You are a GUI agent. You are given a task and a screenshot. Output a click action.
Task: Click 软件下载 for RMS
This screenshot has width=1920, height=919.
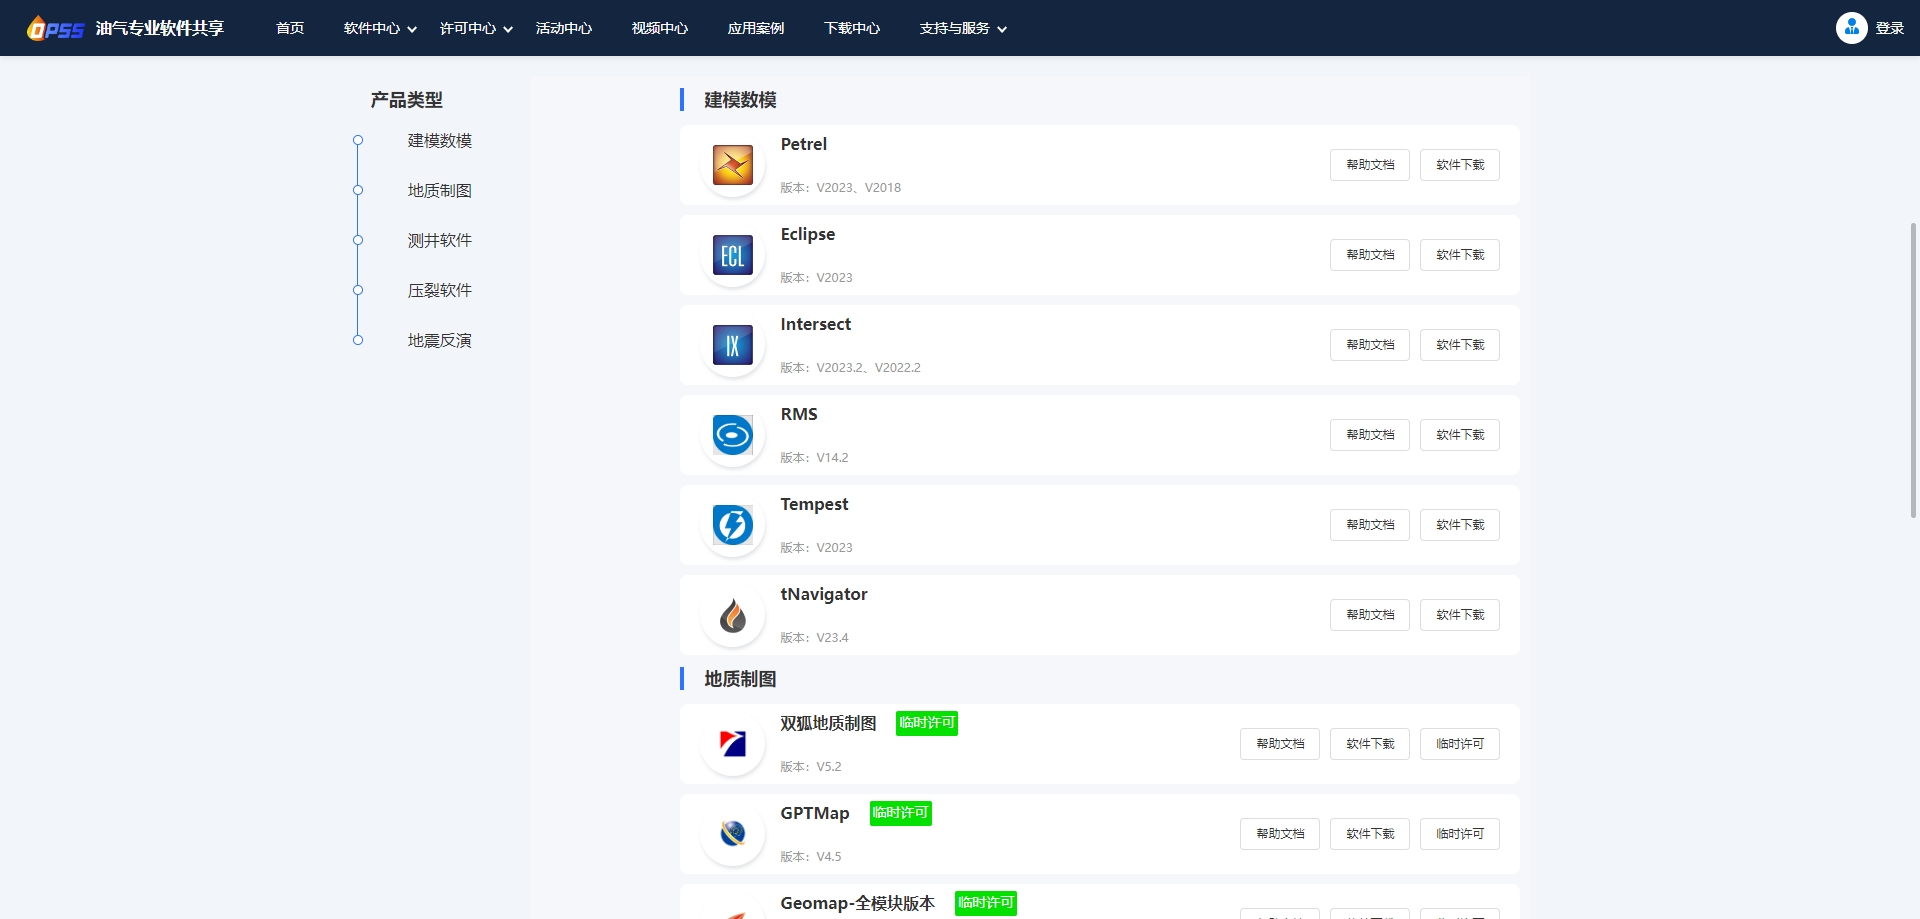coord(1460,435)
